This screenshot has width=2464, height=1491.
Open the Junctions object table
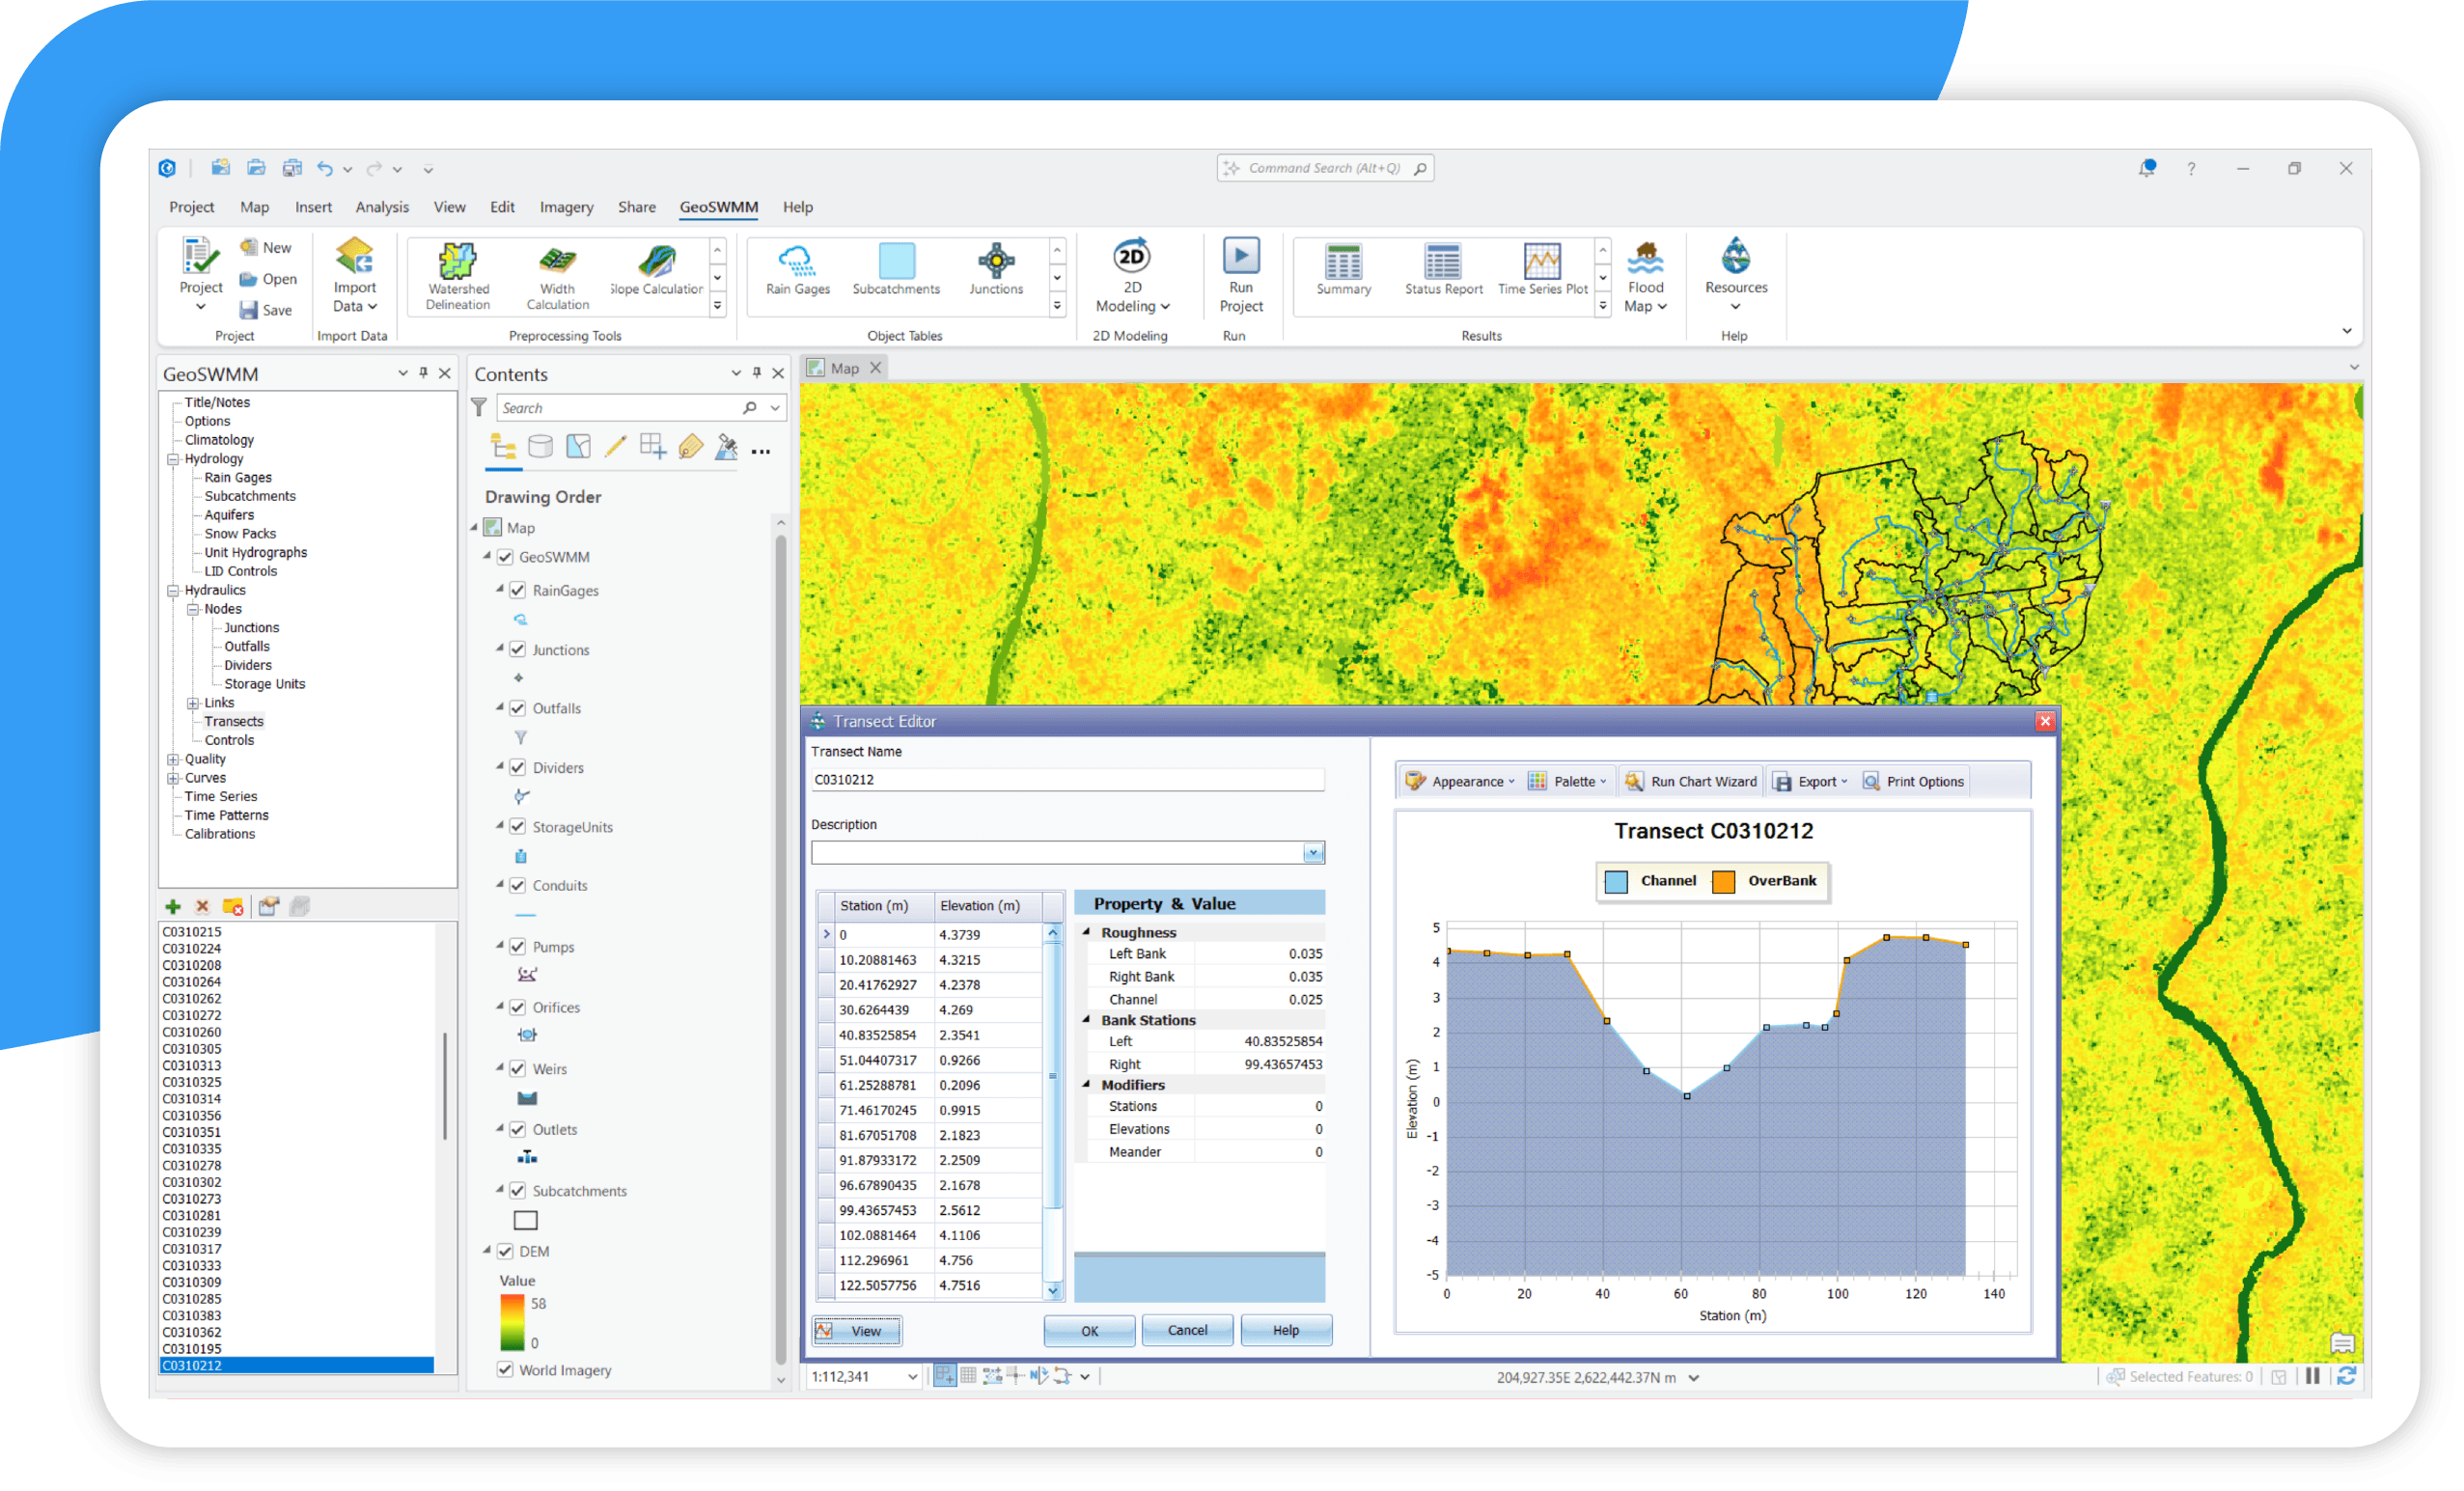(995, 270)
